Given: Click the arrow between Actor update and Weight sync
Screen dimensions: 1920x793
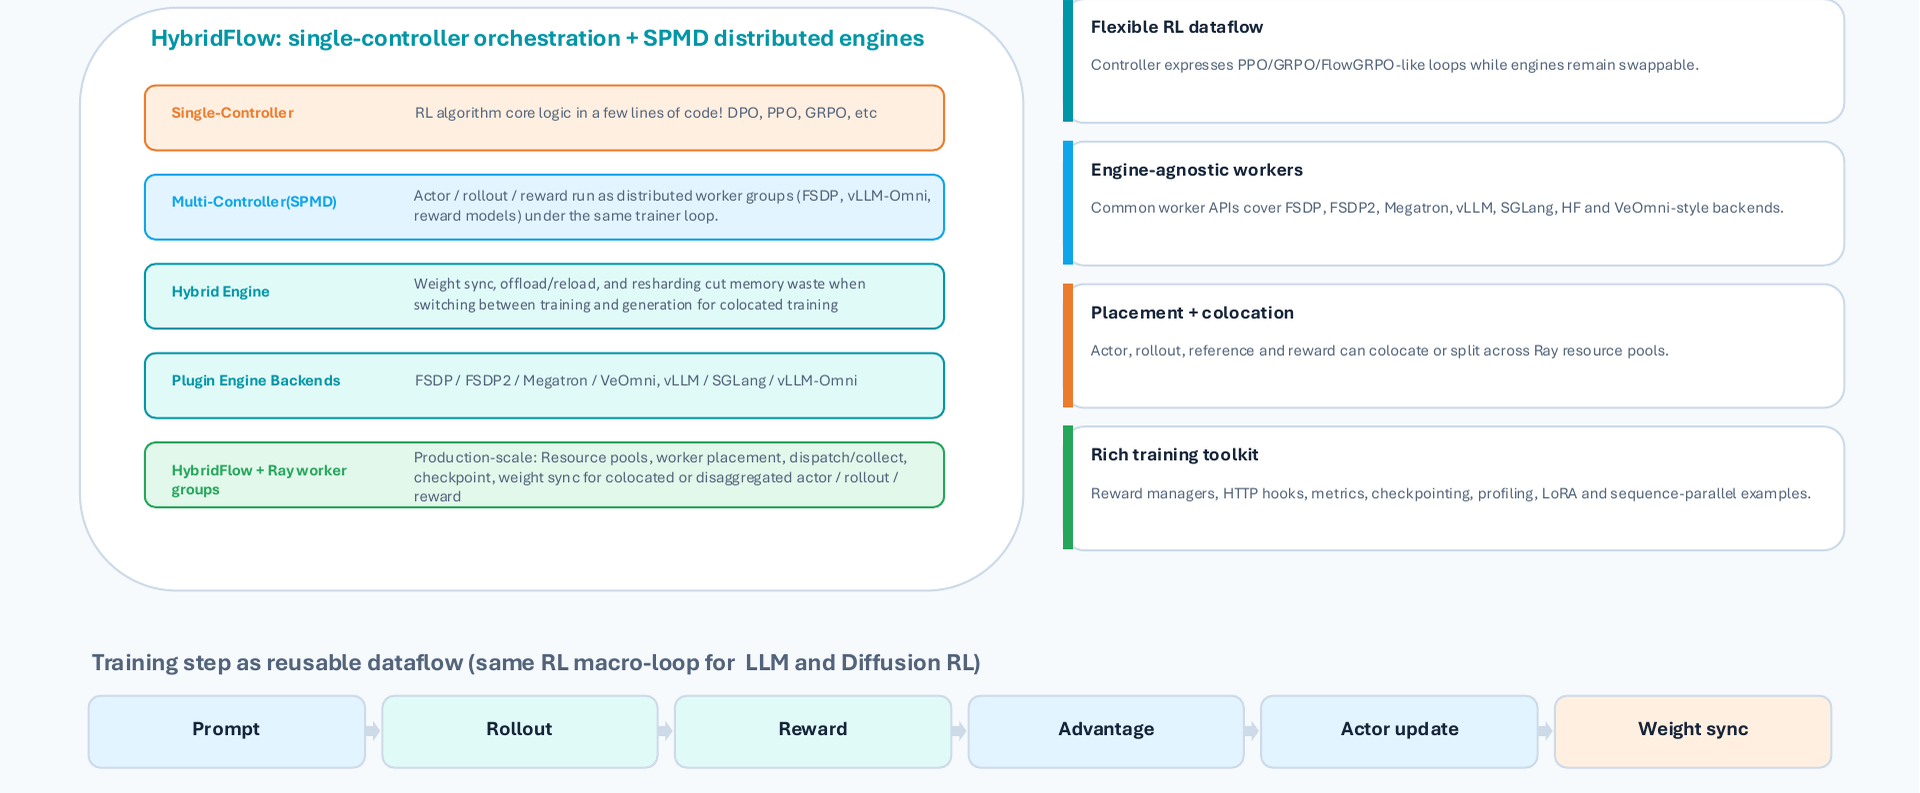Looking at the screenshot, I should click(x=1546, y=731).
